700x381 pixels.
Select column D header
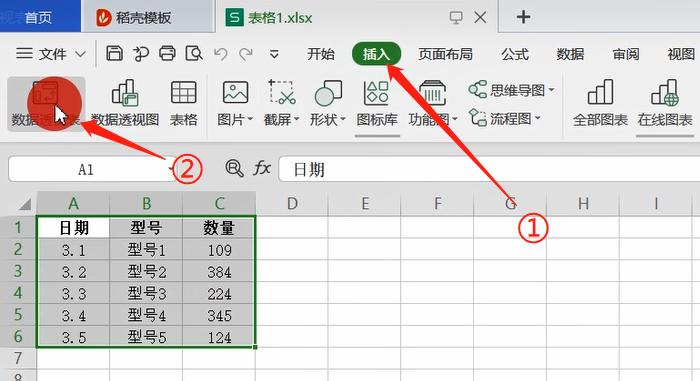coord(292,204)
